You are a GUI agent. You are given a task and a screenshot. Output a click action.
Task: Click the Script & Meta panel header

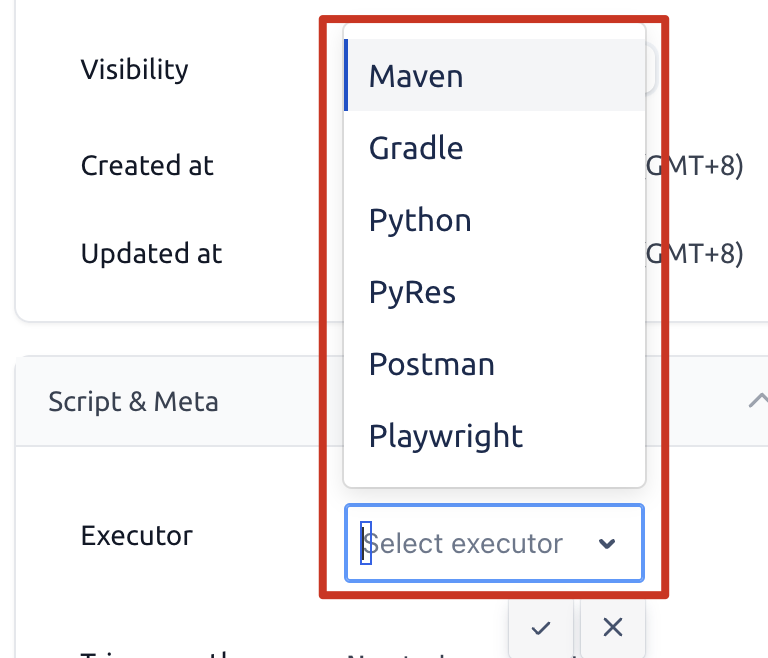pos(133,401)
